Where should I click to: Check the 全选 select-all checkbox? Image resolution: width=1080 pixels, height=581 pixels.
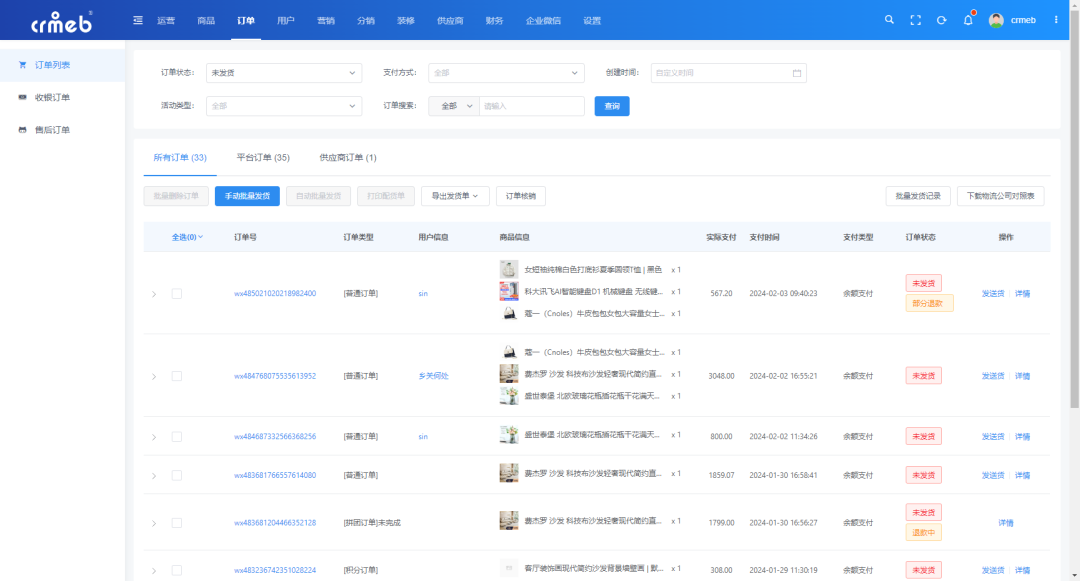[x=185, y=236]
